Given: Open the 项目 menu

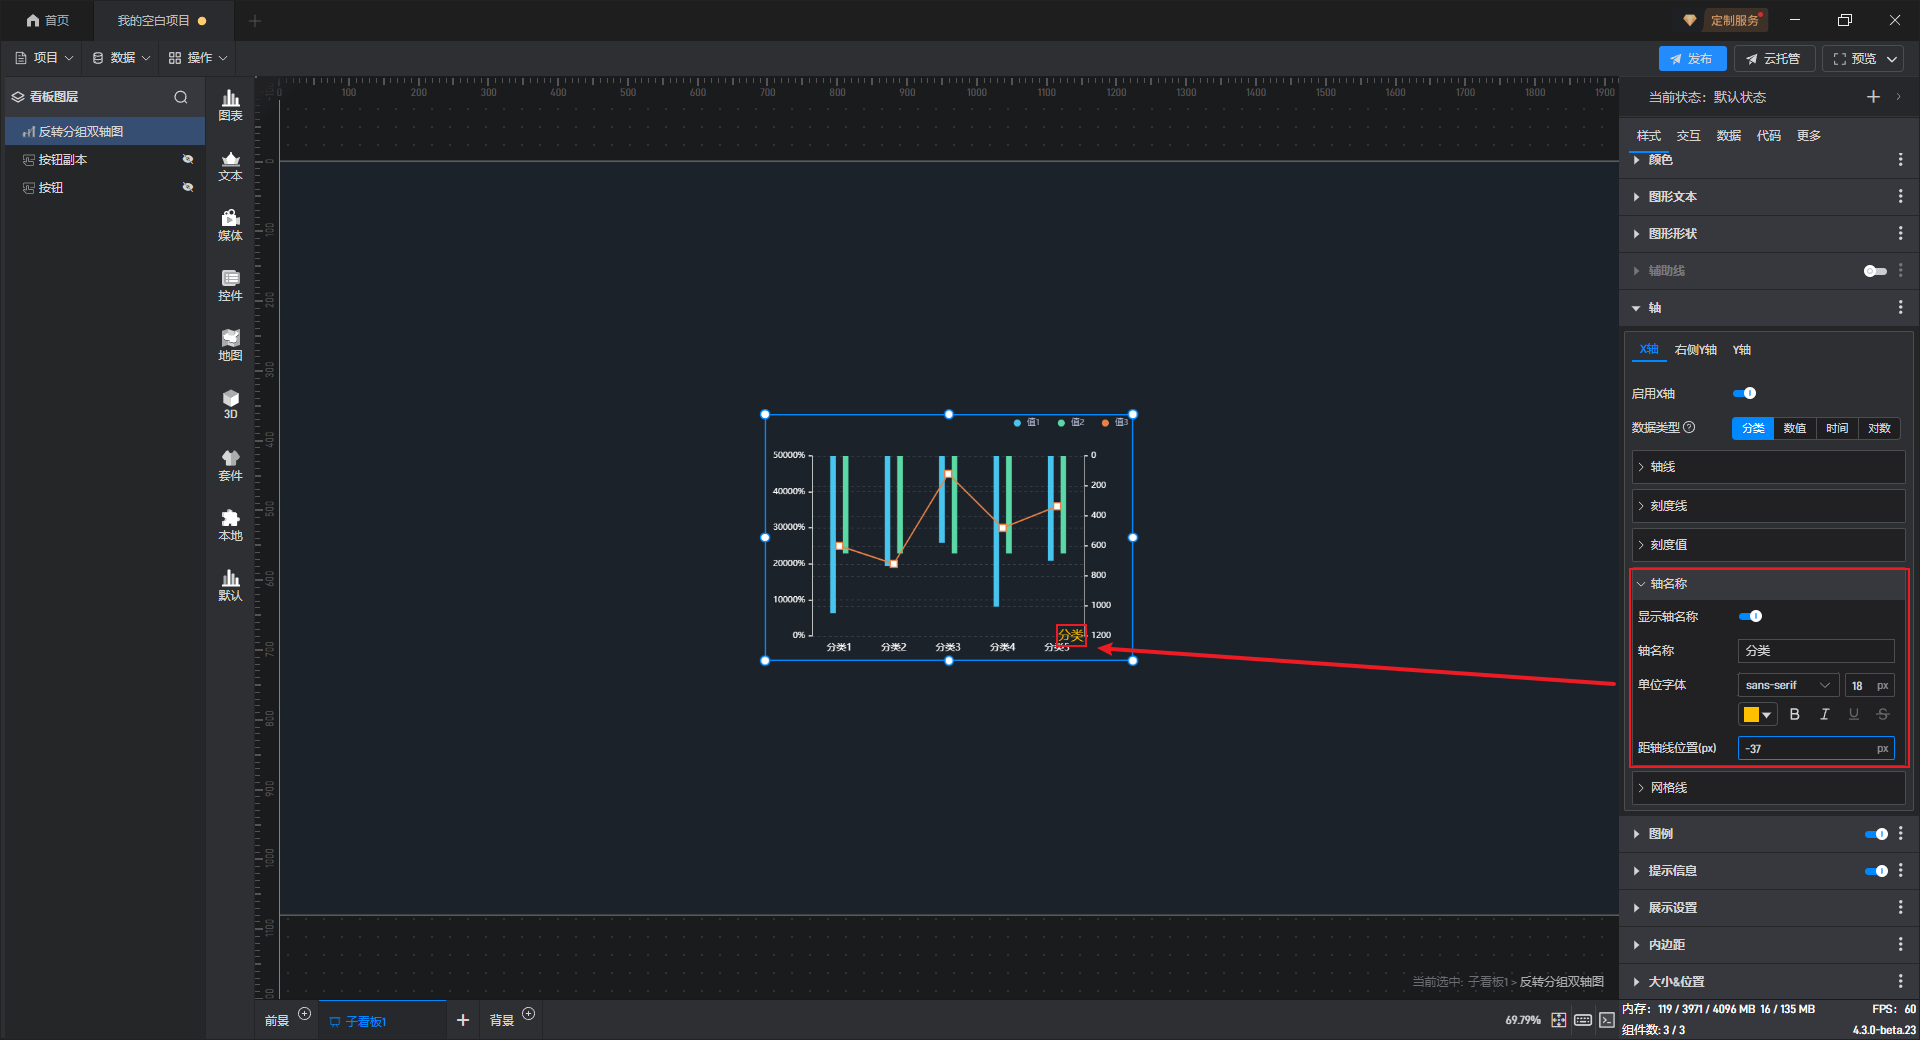Looking at the screenshot, I should (x=44, y=58).
